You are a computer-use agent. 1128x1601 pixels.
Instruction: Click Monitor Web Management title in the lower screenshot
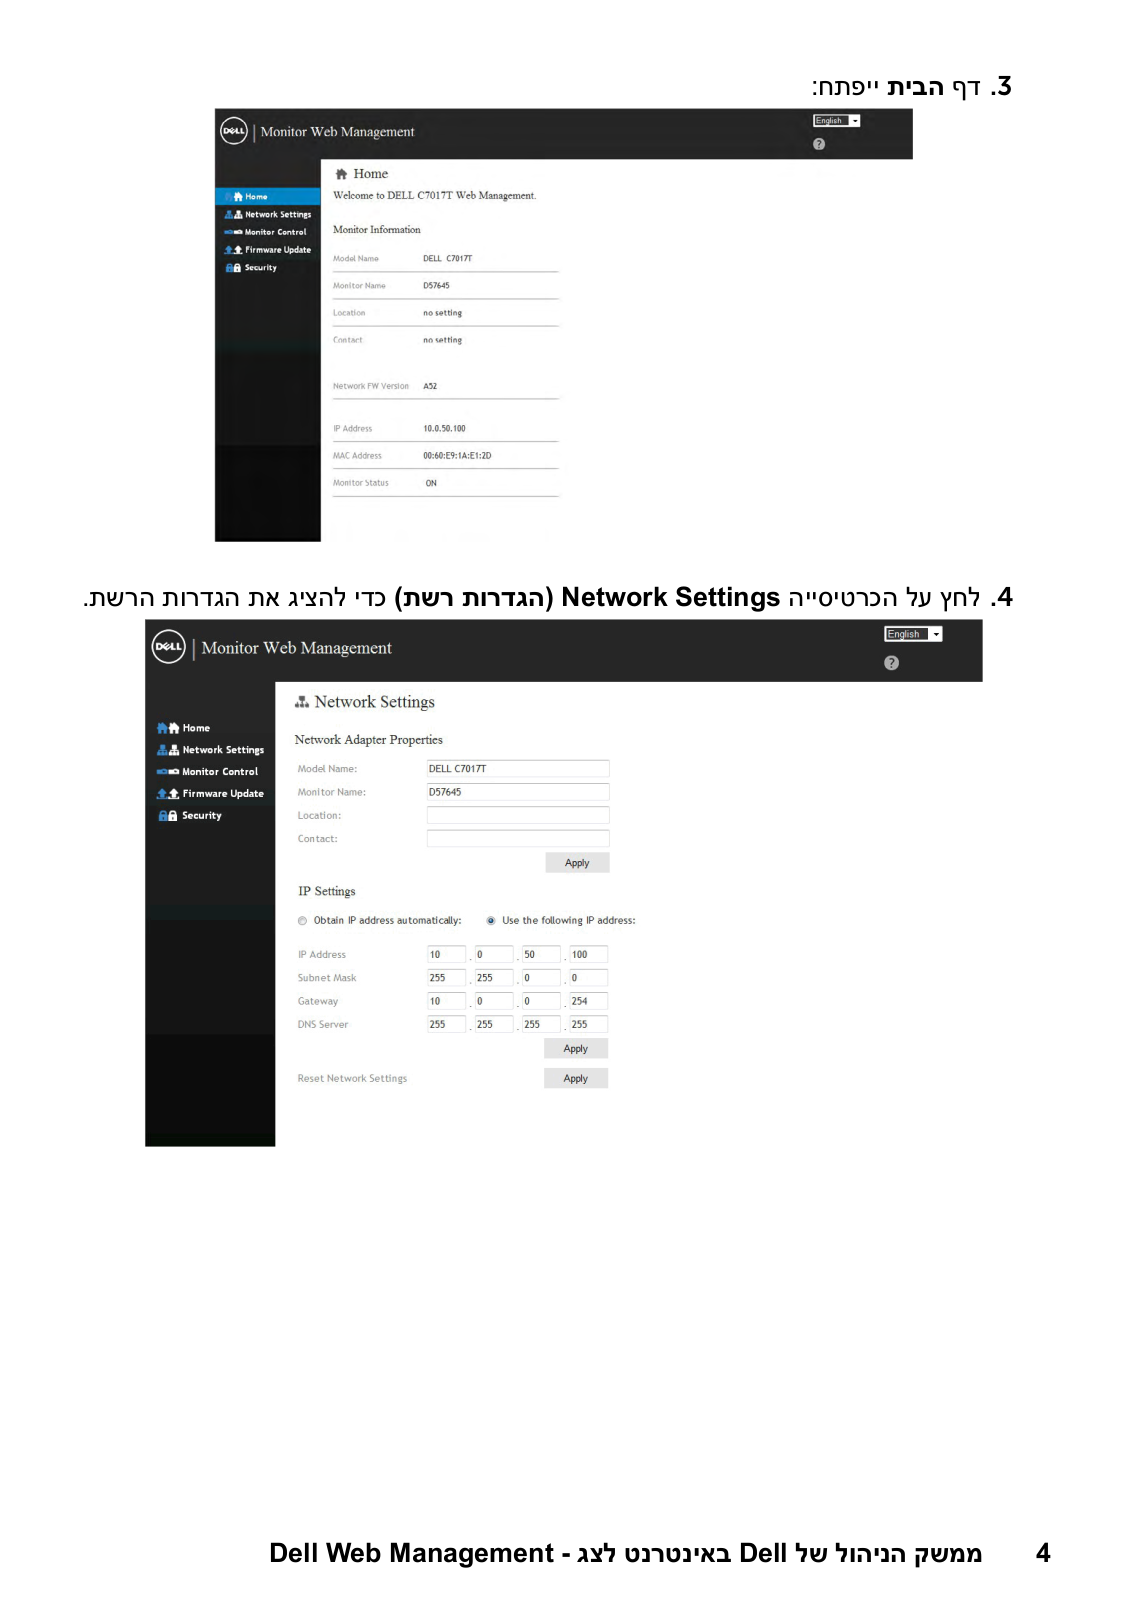tap(297, 648)
